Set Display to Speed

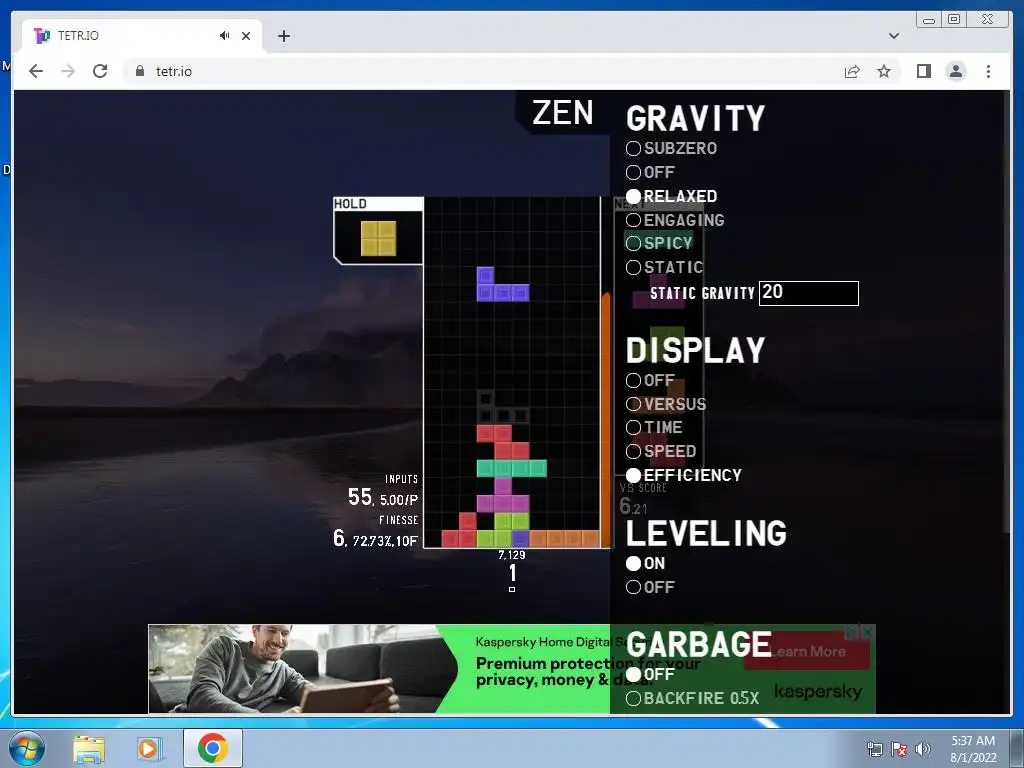(661, 451)
